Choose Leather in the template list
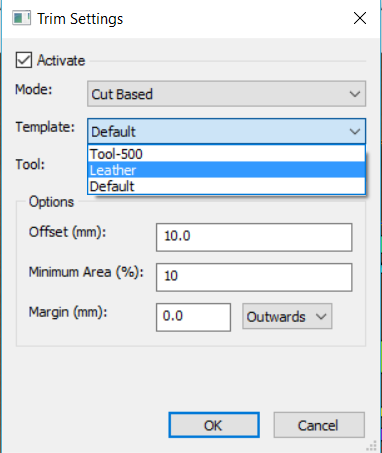The image size is (382, 453). (x=226, y=170)
